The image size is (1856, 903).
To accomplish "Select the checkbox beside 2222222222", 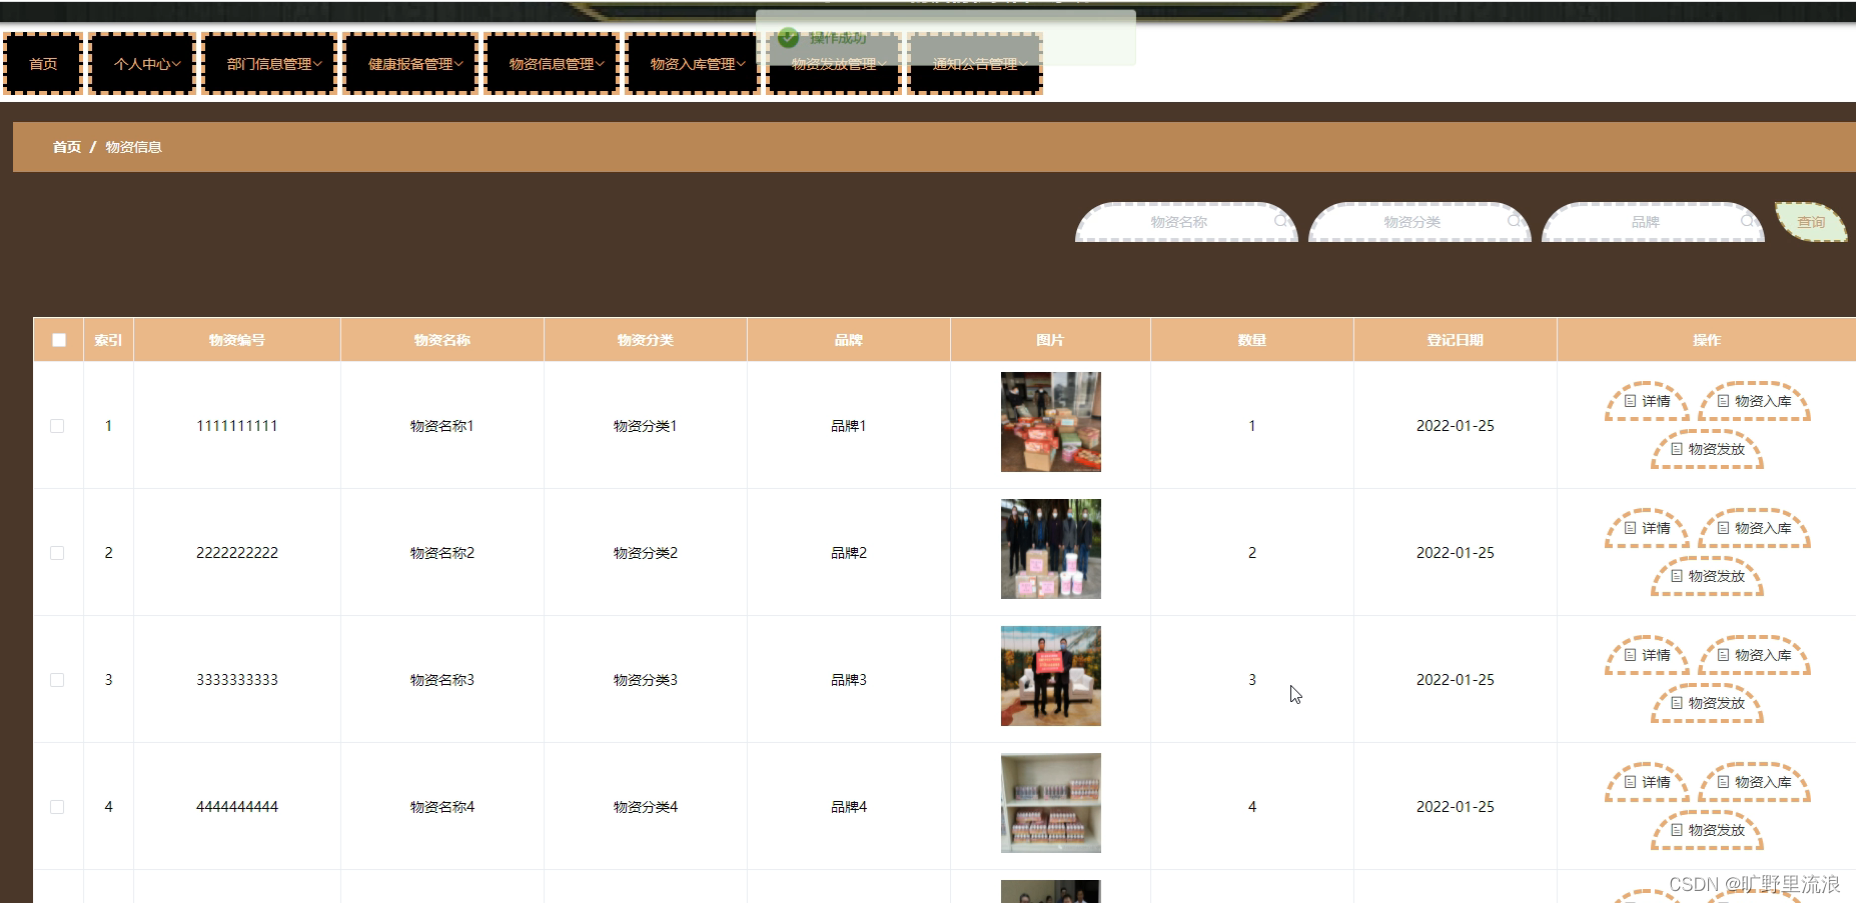I will (x=57, y=552).
